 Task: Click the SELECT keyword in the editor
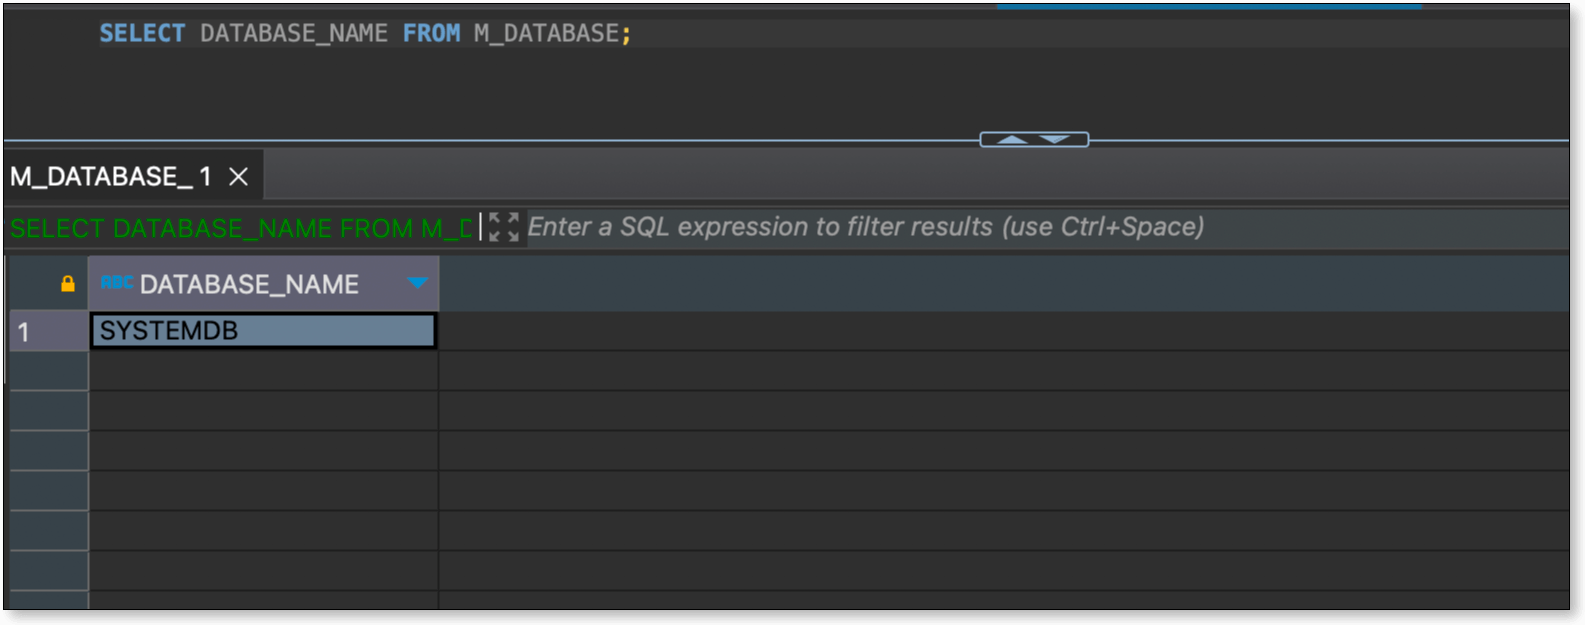pyautogui.click(x=142, y=33)
